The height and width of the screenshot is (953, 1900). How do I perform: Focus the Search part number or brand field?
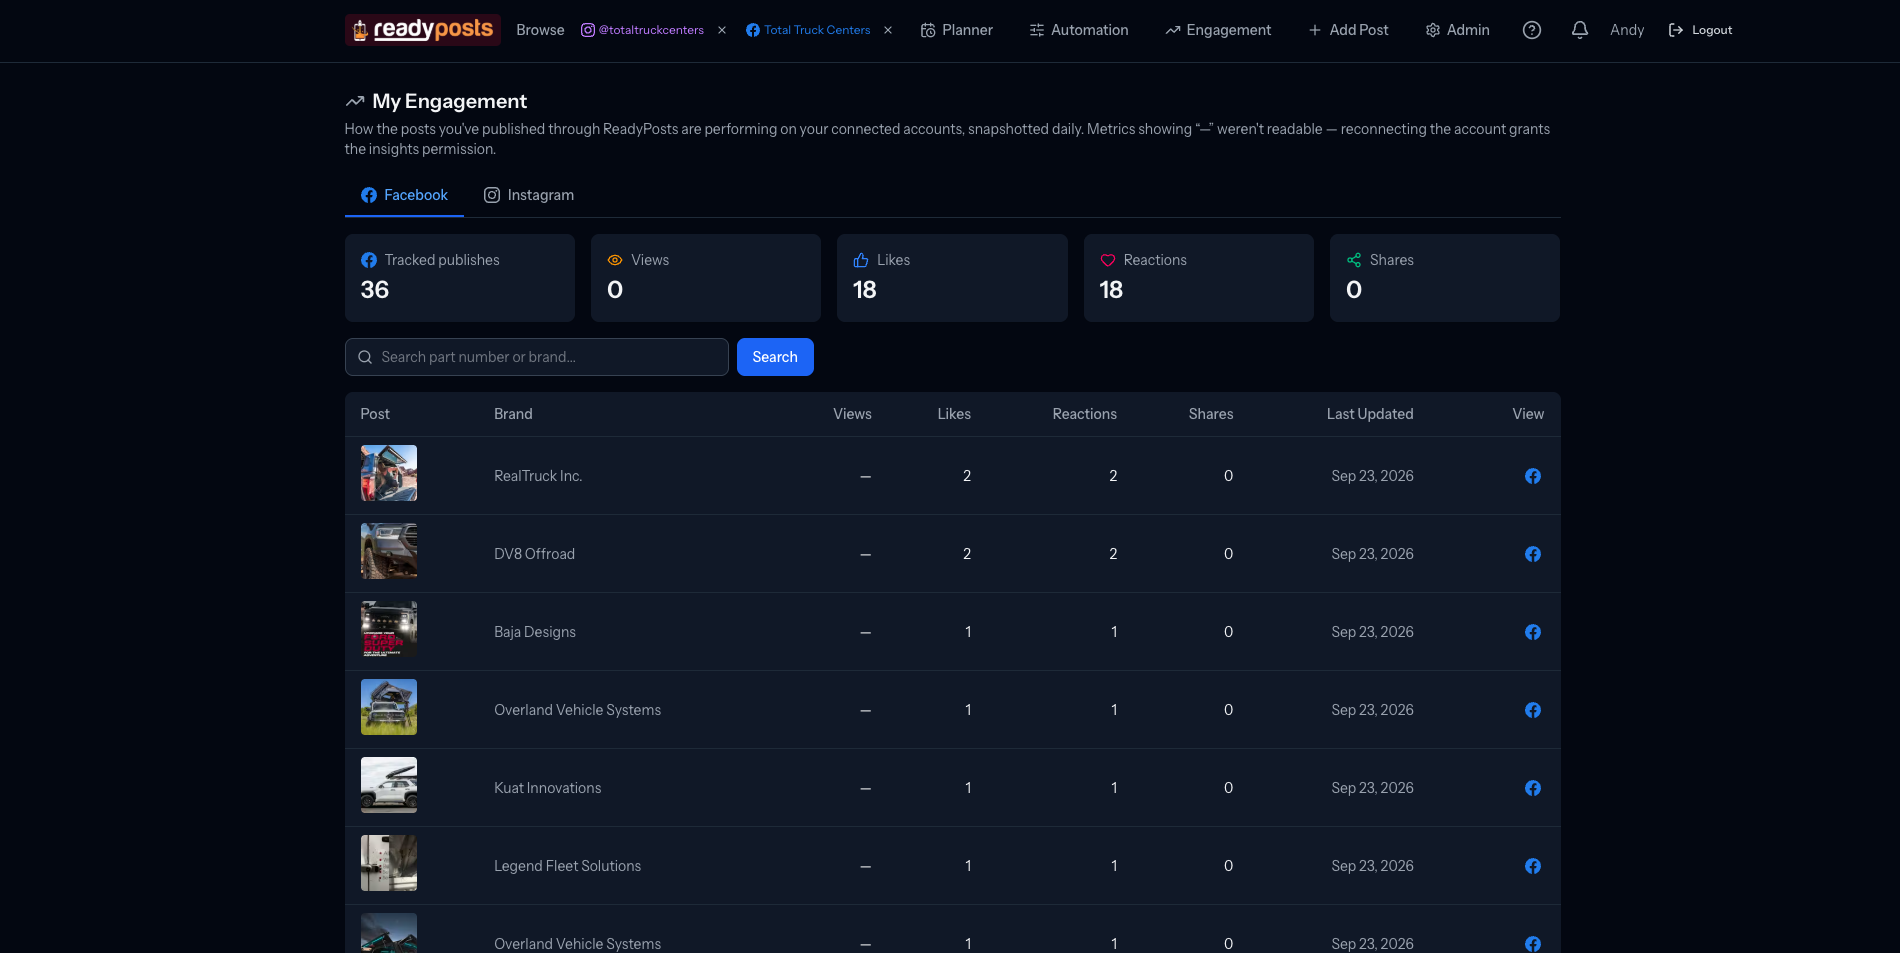[536, 357]
